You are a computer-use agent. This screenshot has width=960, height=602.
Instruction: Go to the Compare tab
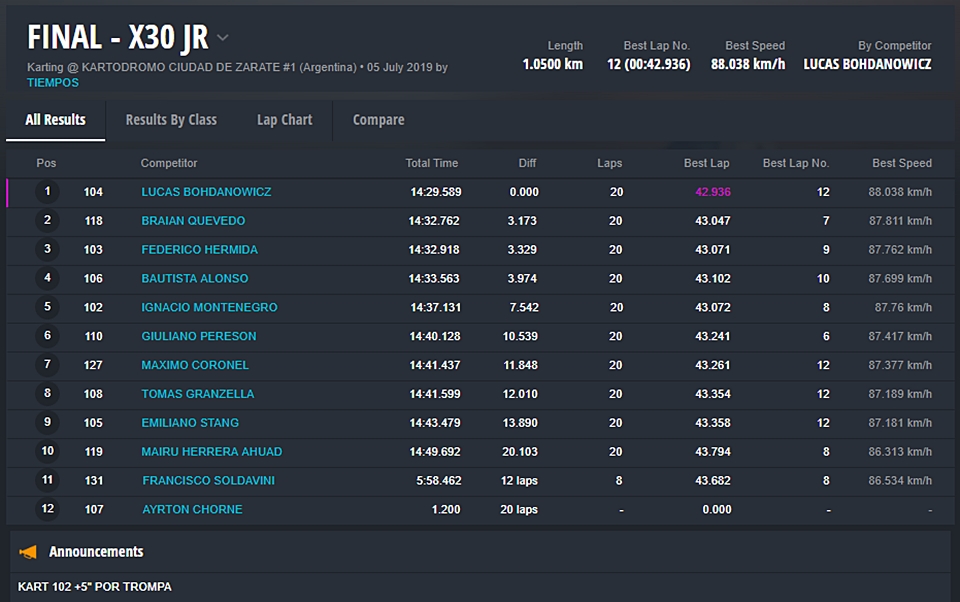[378, 120]
